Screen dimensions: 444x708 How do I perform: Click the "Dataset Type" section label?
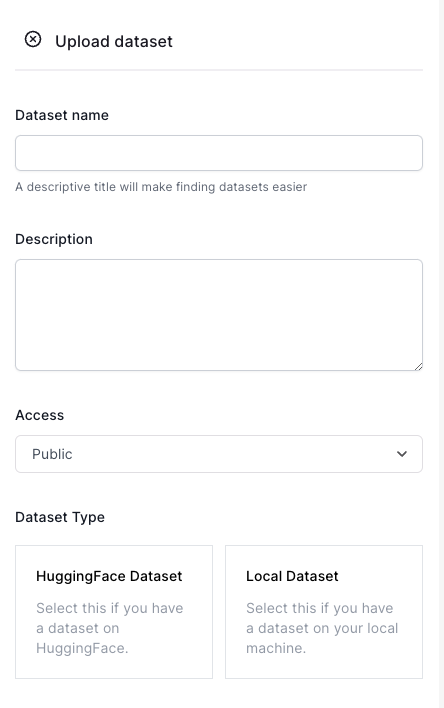pos(60,517)
